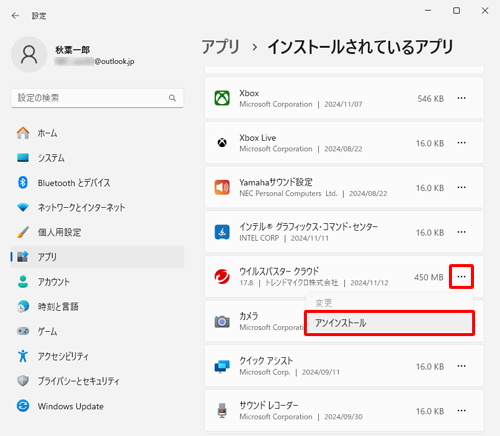Open Bluetooth とデバイス settings
The width and height of the screenshot is (500, 436).
(x=97, y=183)
